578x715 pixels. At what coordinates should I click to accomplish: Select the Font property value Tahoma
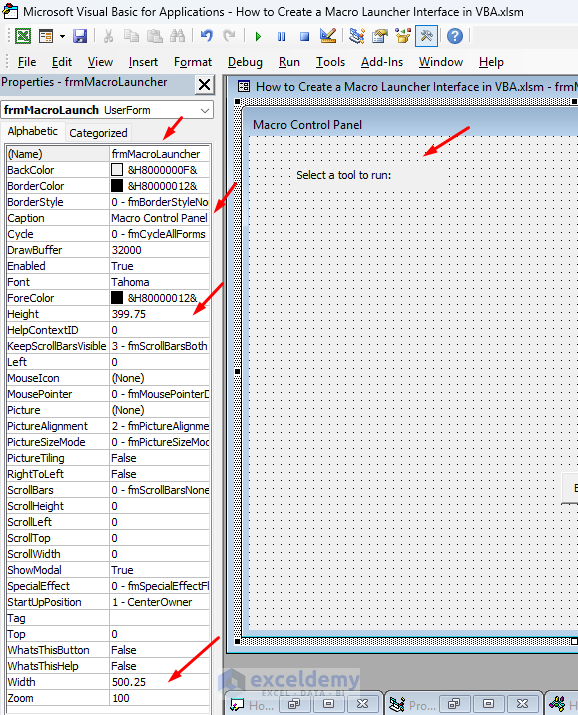pyautogui.click(x=160, y=282)
